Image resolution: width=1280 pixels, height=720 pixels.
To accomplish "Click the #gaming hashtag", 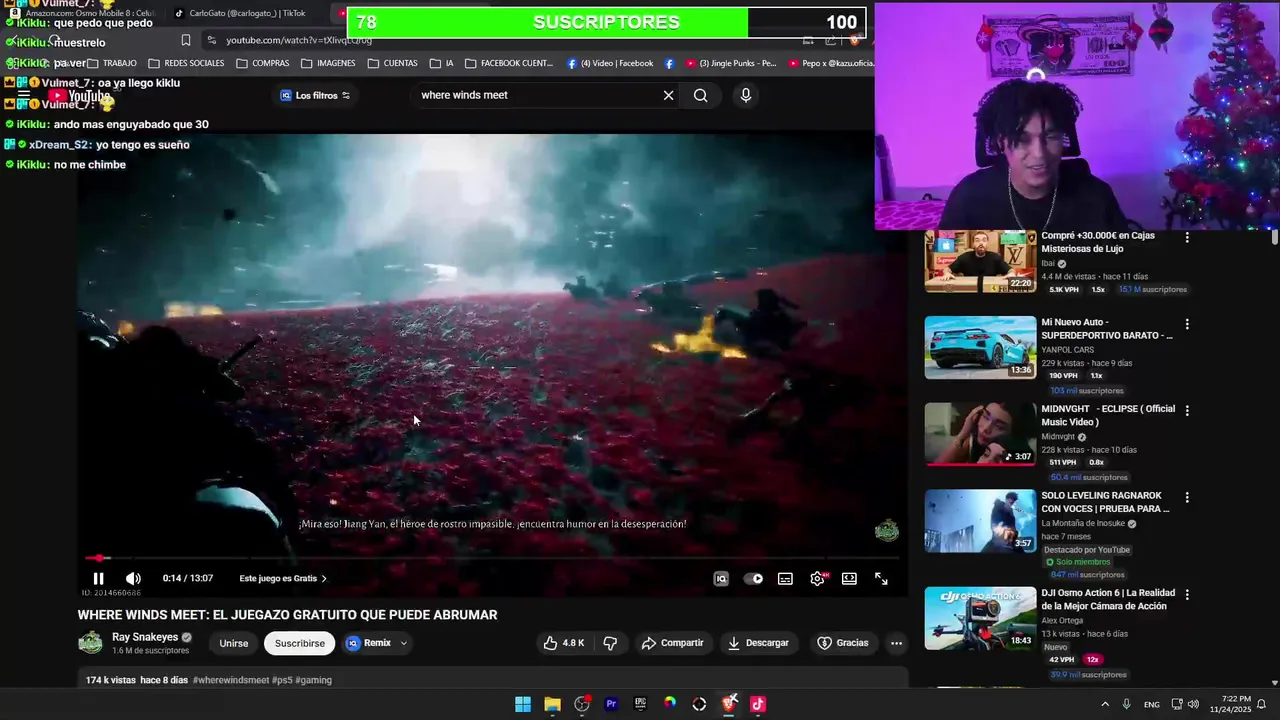I will click(314, 680).
